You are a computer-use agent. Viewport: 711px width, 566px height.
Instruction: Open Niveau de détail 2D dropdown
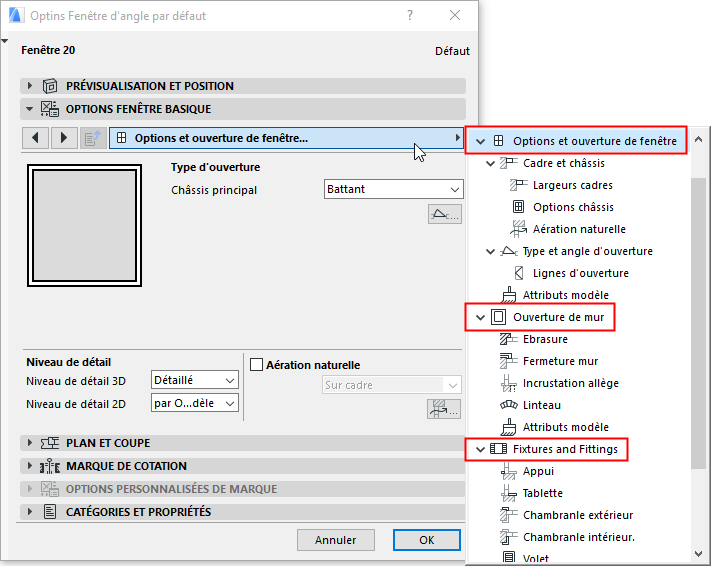pyautogui.click(x=195, y=403)
